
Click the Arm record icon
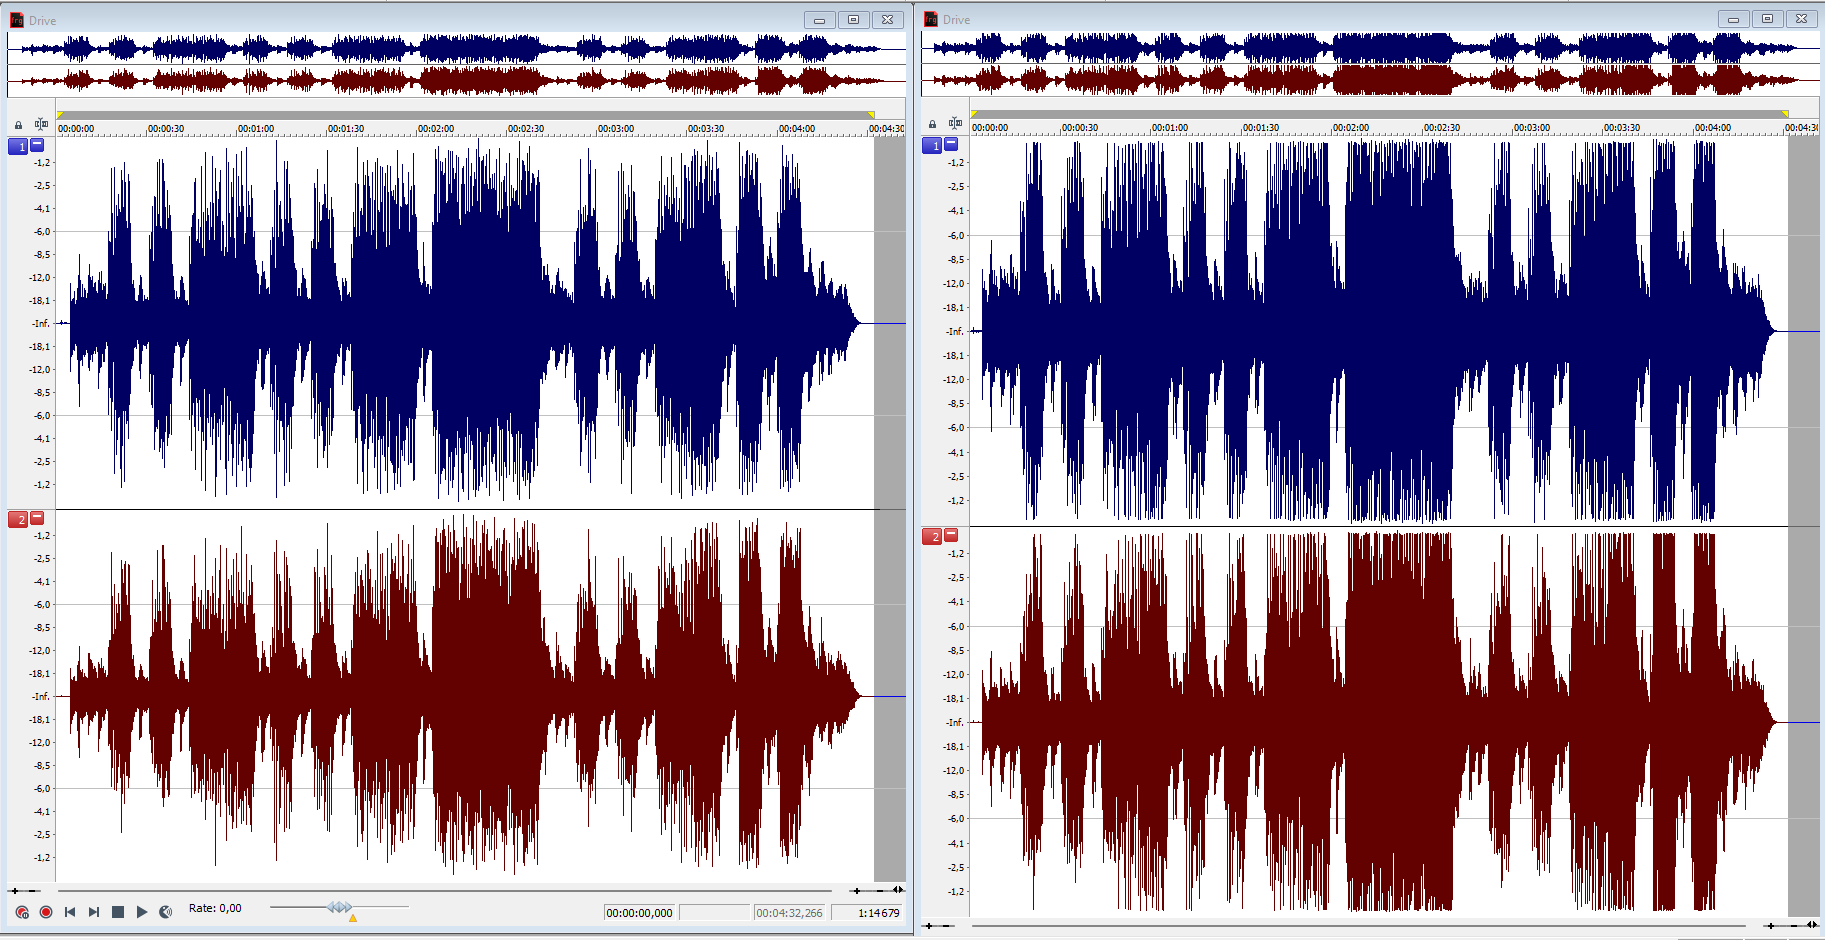22,912
